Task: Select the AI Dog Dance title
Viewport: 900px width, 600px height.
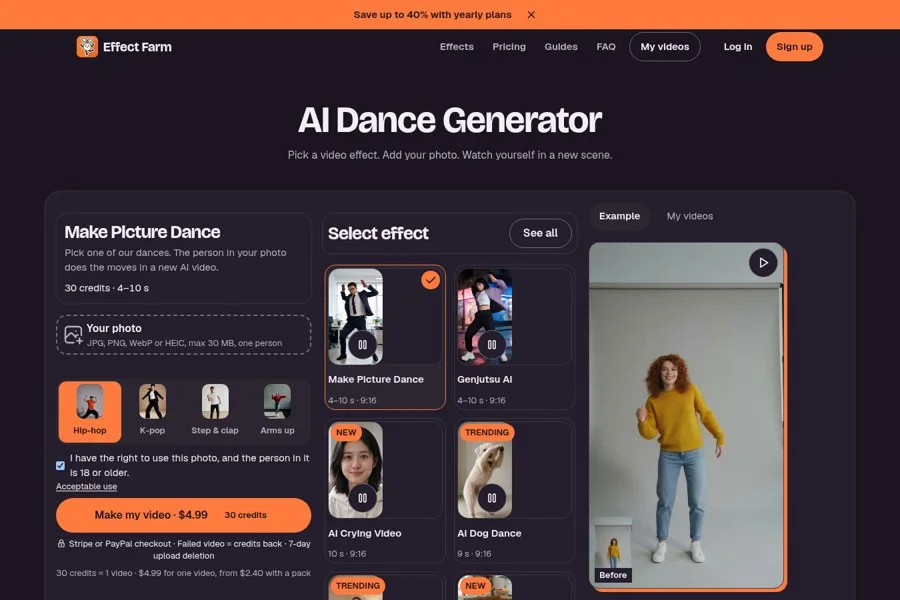Action: click(x=490, y=533)
